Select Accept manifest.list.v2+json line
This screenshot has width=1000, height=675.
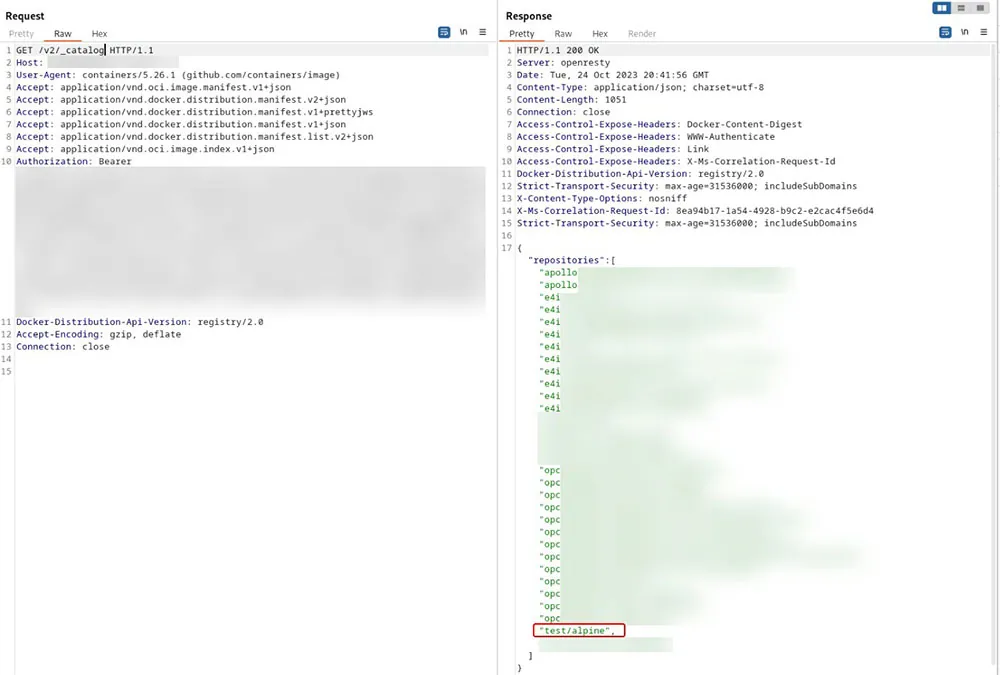point(195,137)
